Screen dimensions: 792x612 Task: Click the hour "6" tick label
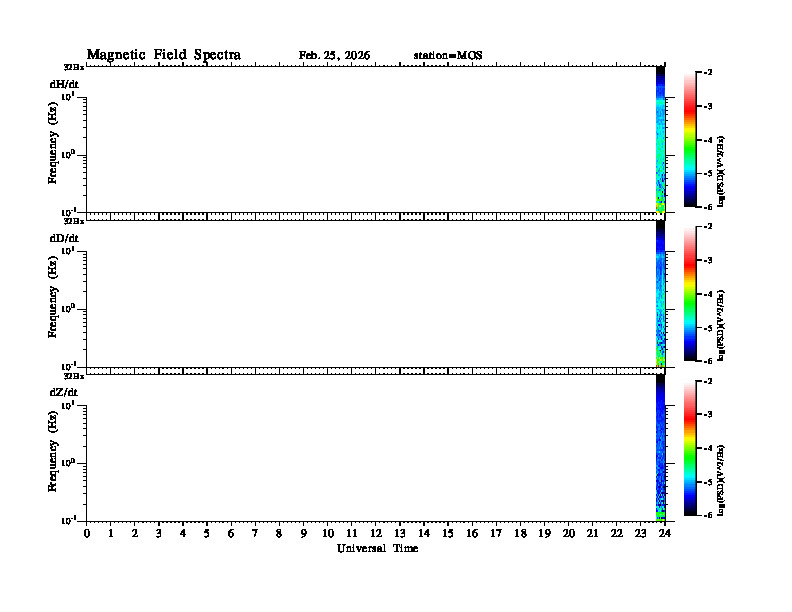tap(231, 534)
